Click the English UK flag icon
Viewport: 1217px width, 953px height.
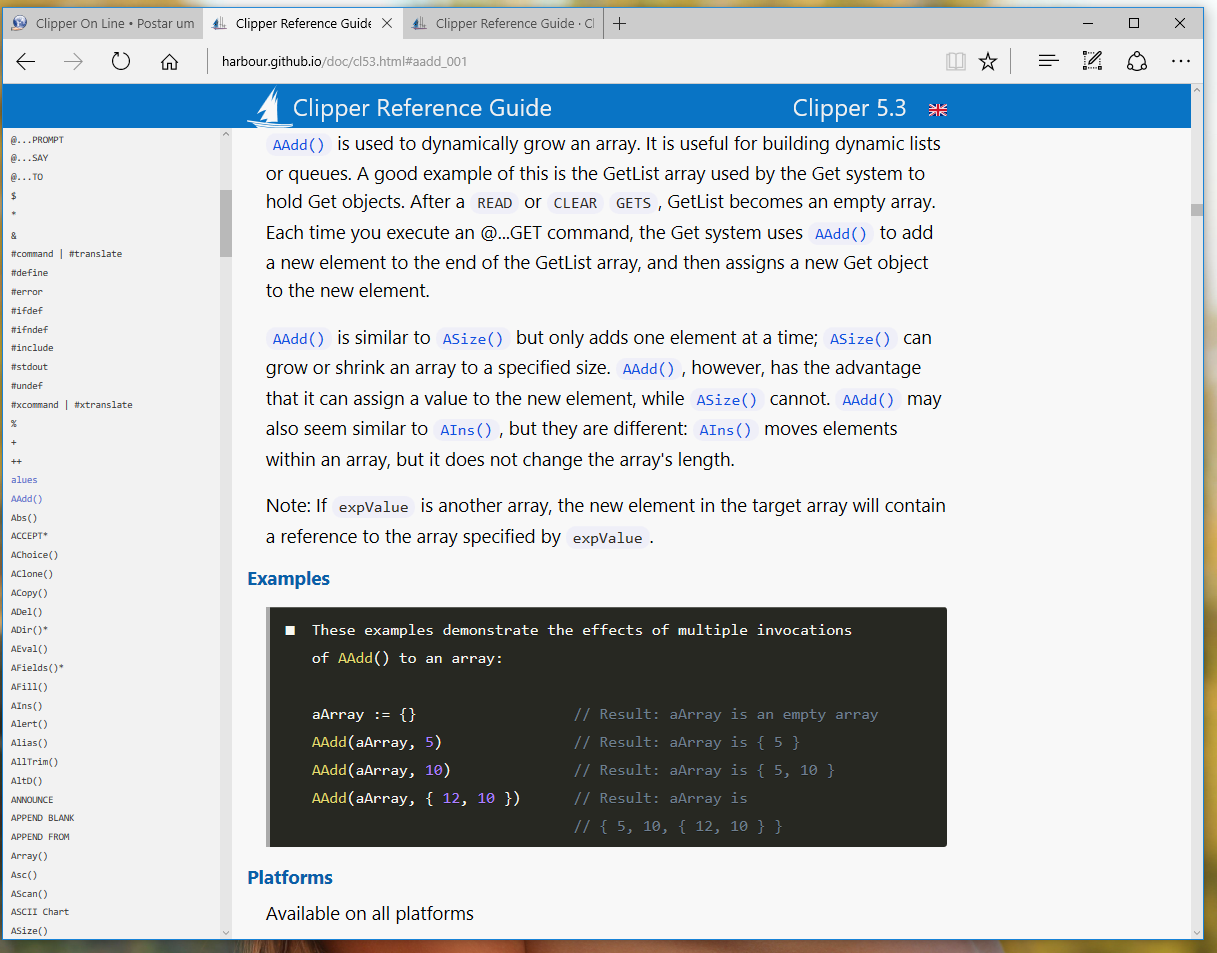[938, 109]
